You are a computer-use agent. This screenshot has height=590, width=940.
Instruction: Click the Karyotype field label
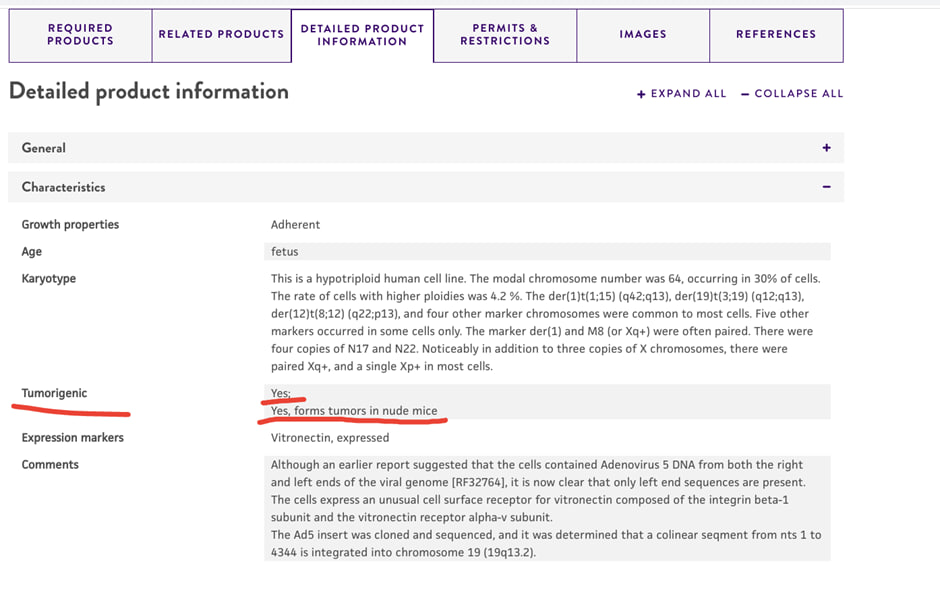click(x=48, y=278)
